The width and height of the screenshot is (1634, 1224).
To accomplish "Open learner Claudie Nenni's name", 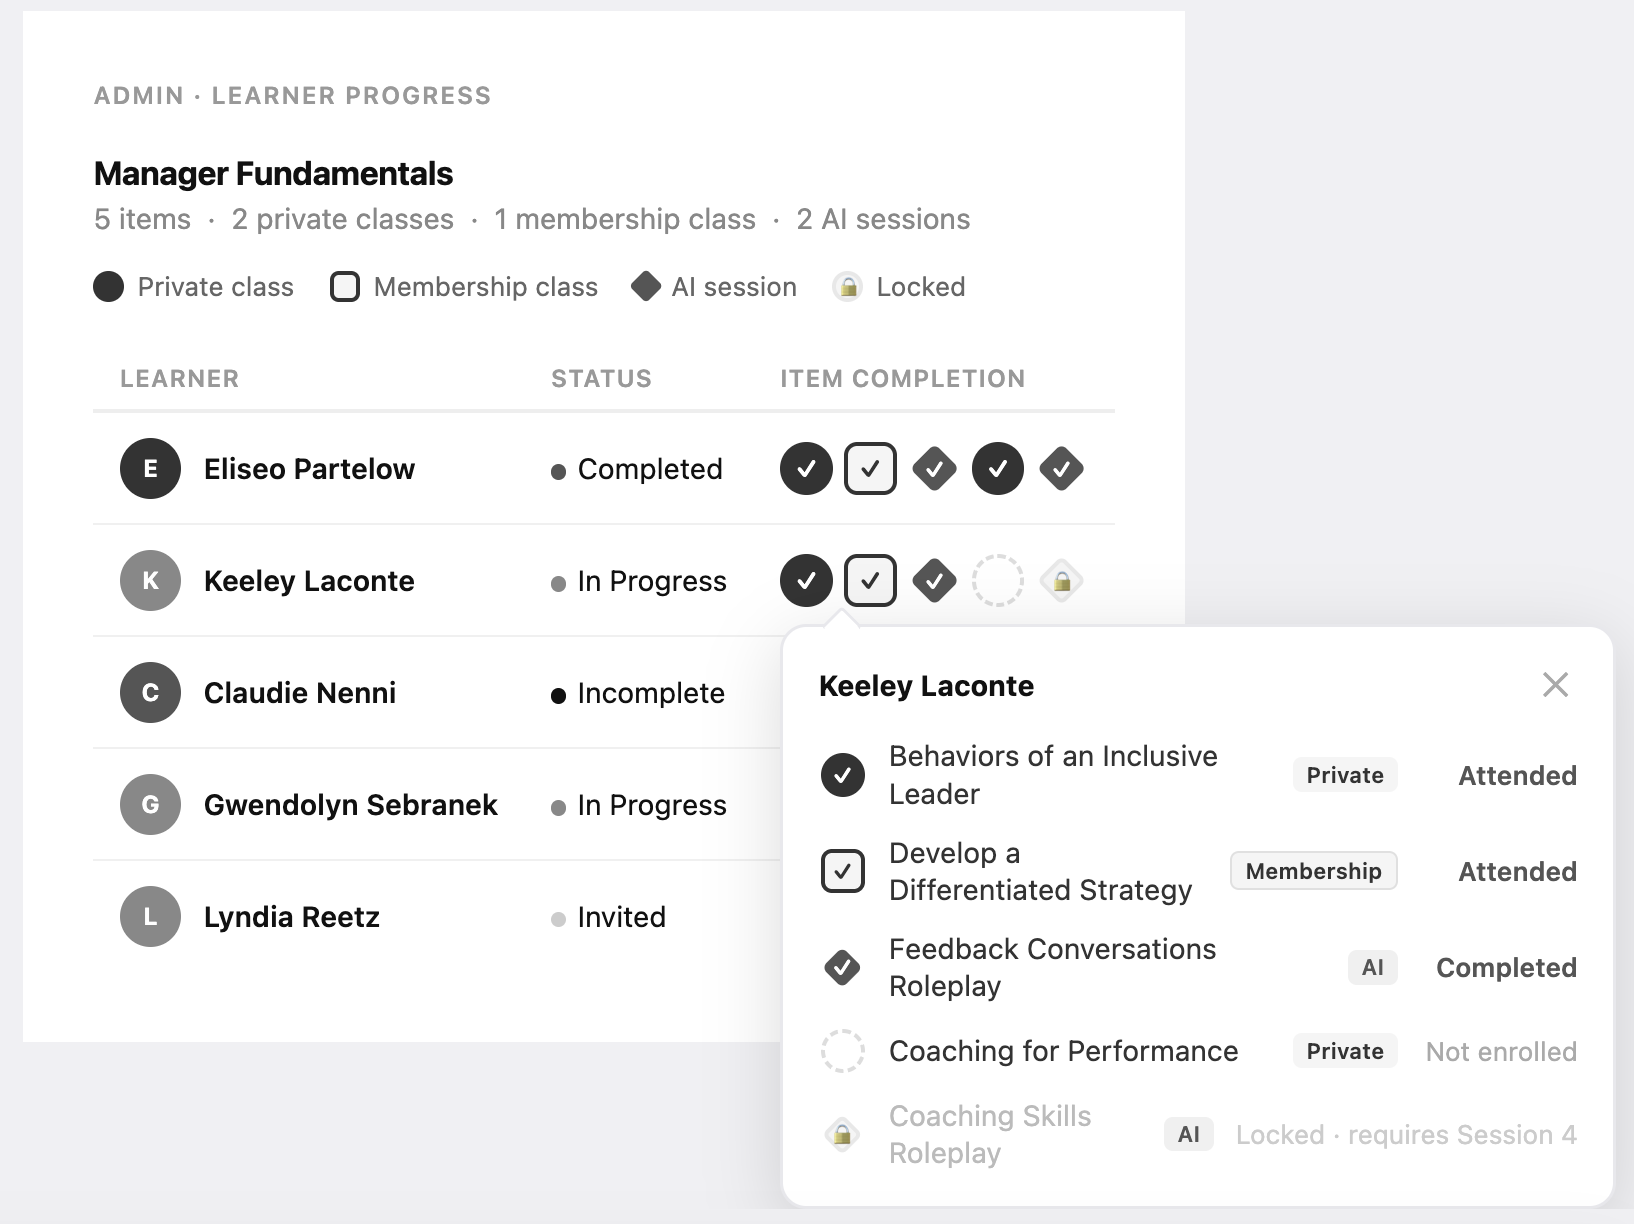I will click(x=300, y=693).
